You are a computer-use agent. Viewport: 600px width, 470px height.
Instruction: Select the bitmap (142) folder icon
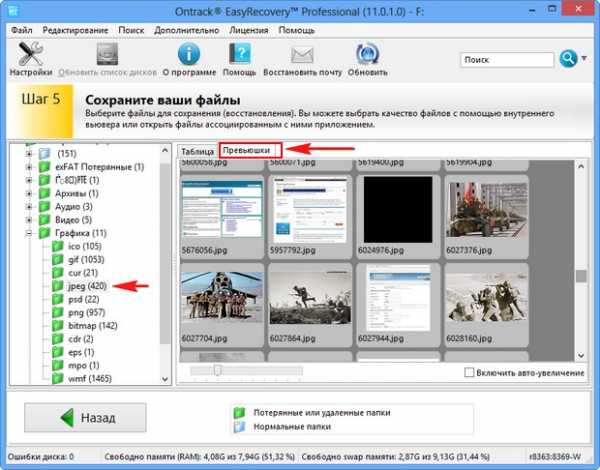(58, 325)
